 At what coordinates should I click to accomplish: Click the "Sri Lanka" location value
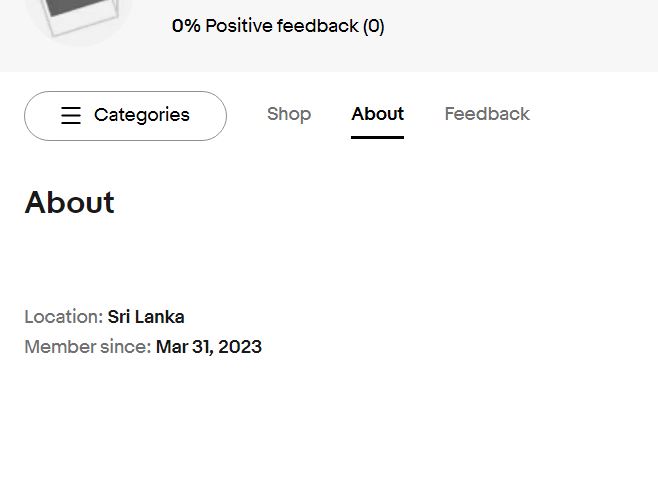point(146,317)
